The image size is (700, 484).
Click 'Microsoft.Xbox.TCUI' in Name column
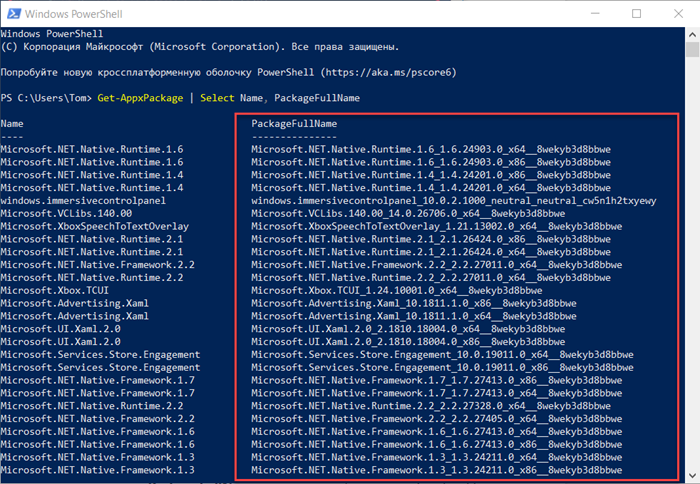[54, 291]
